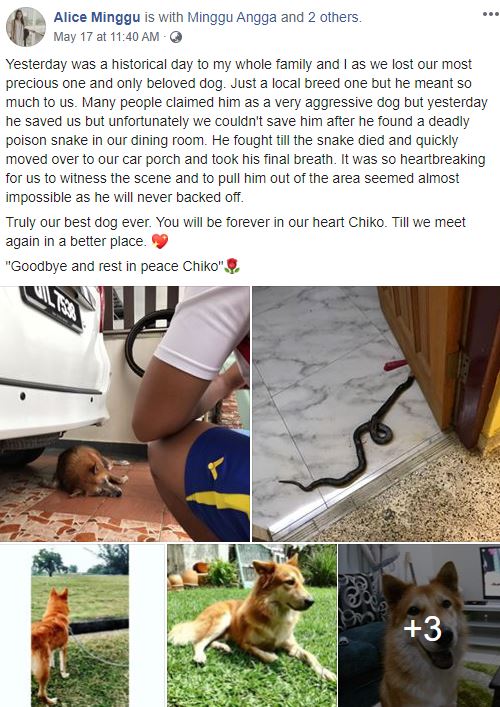
Task: Show the '2 others' tagged people
Action: tap(328, 18)
